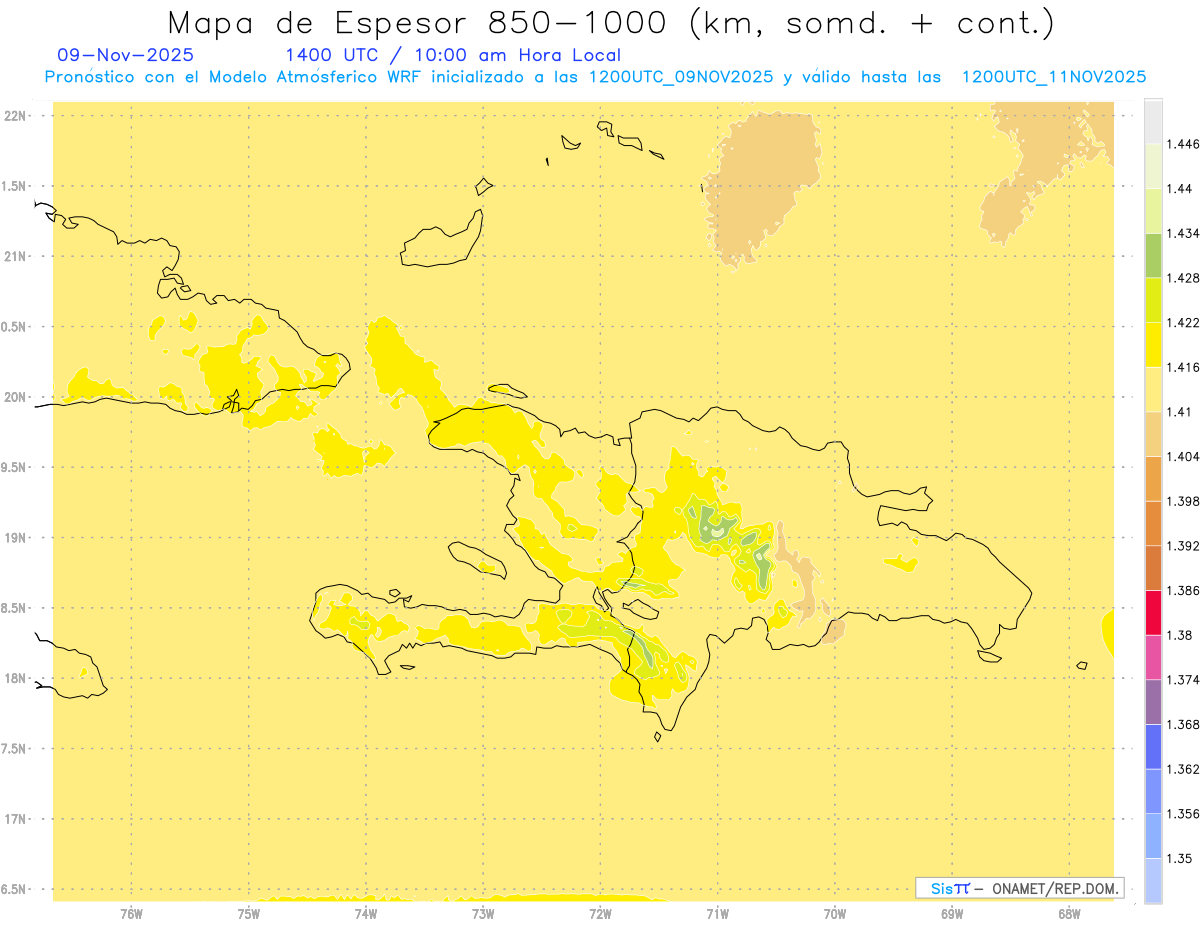Image resolution: width=1200 pixels, height=927 pixels.
Task: Click the '9.5N' latitude label
Action: coord(13,467)
